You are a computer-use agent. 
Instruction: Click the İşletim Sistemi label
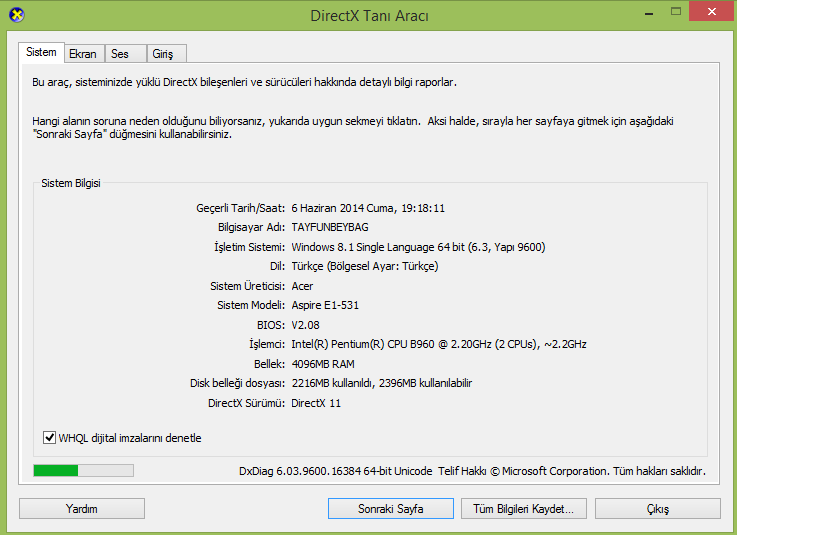(x=250, y=247)
